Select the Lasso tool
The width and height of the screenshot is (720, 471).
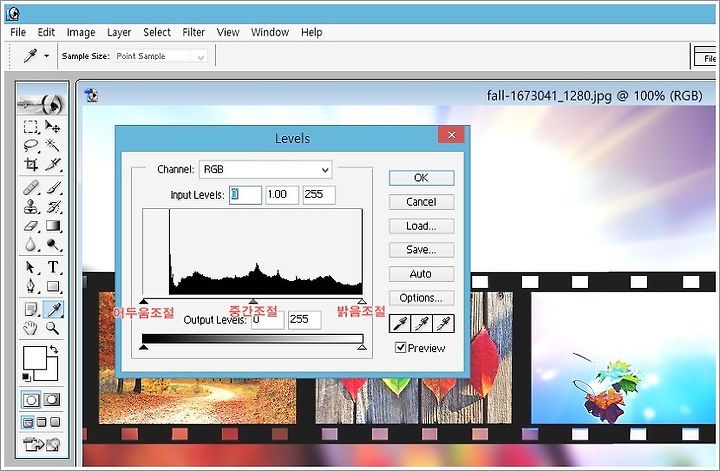(x=31, y=145)
